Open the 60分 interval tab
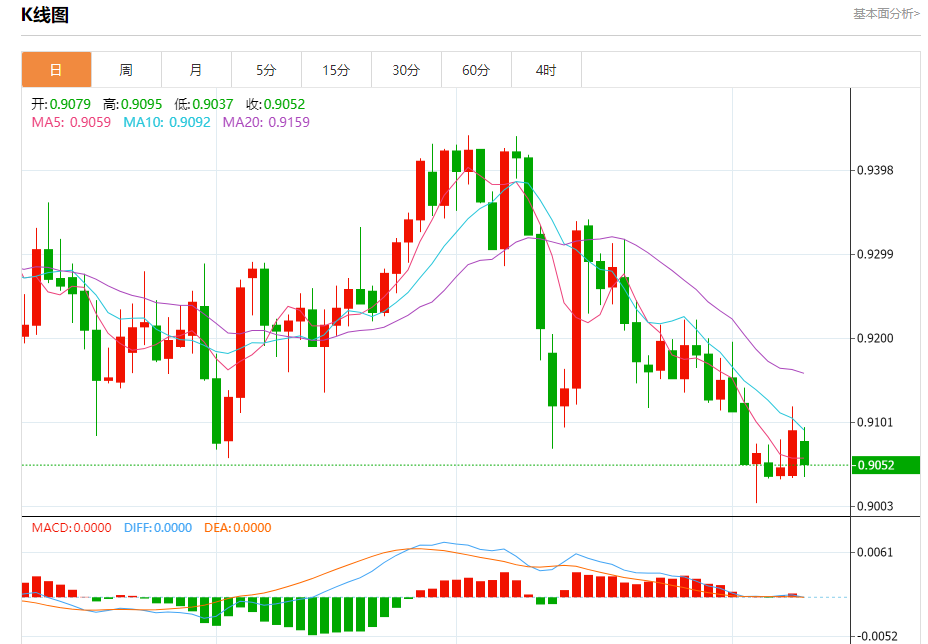The width and height of the screenshot is (928, 644). [476, 70]
